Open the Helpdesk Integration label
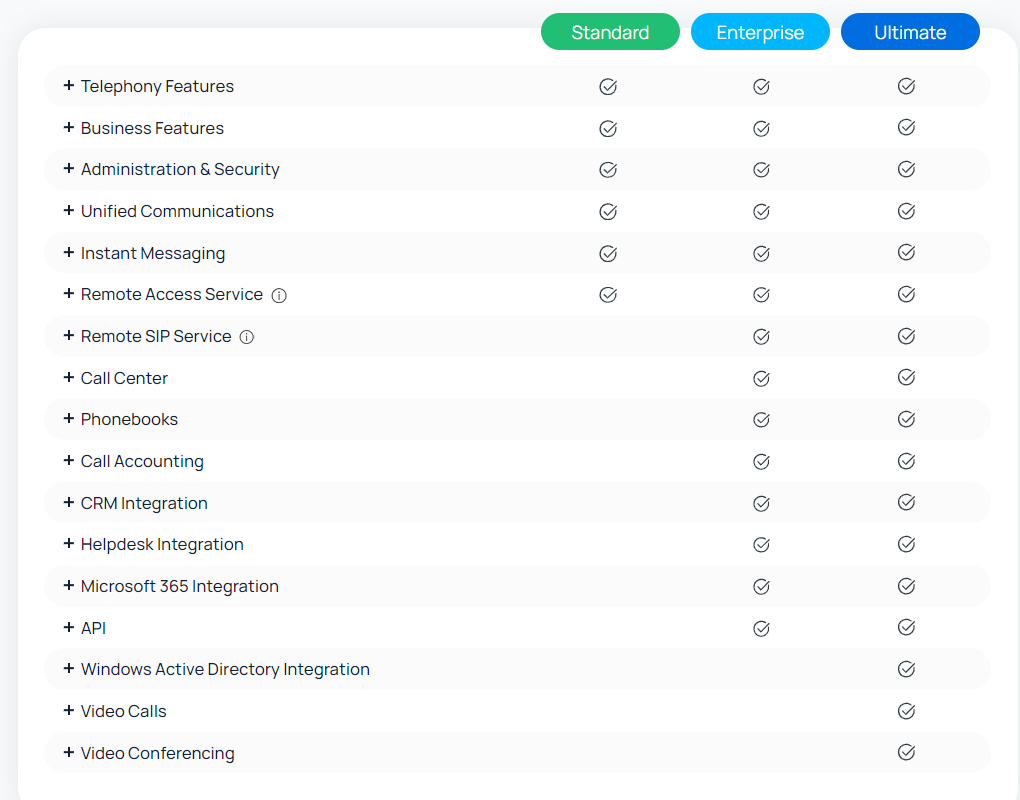This screenshot has height=800, width=1020. click(x=162, y=544)
